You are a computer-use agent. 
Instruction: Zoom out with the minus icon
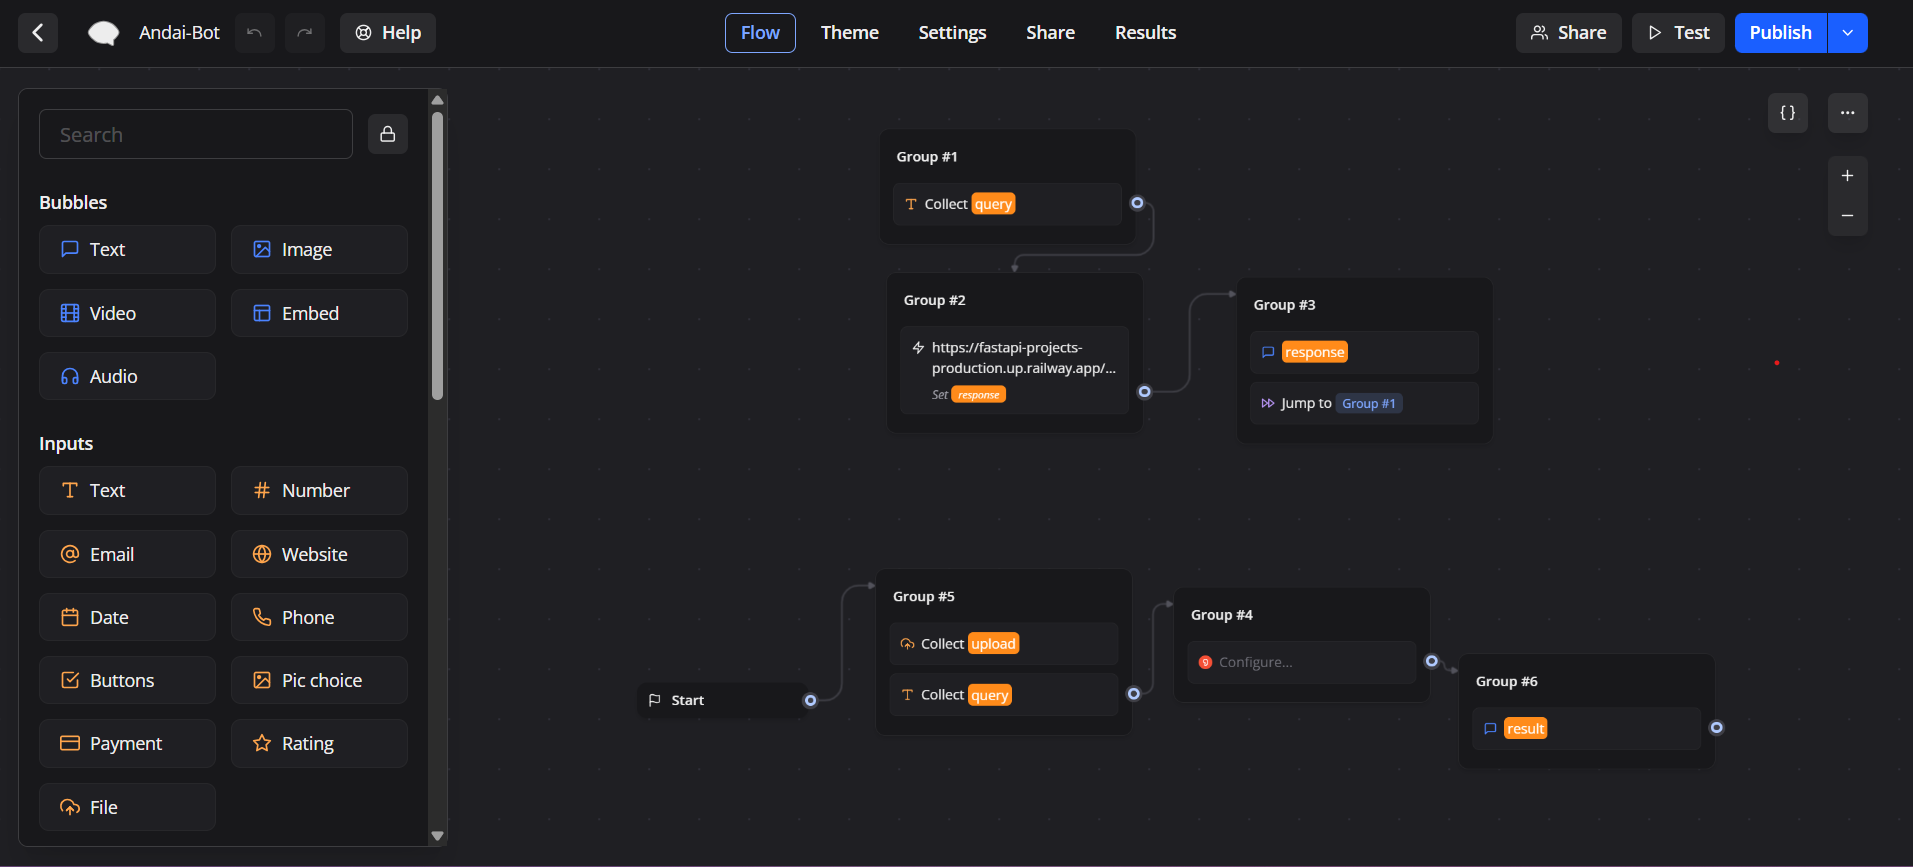pyautogui.click(x=1847, y=216)
